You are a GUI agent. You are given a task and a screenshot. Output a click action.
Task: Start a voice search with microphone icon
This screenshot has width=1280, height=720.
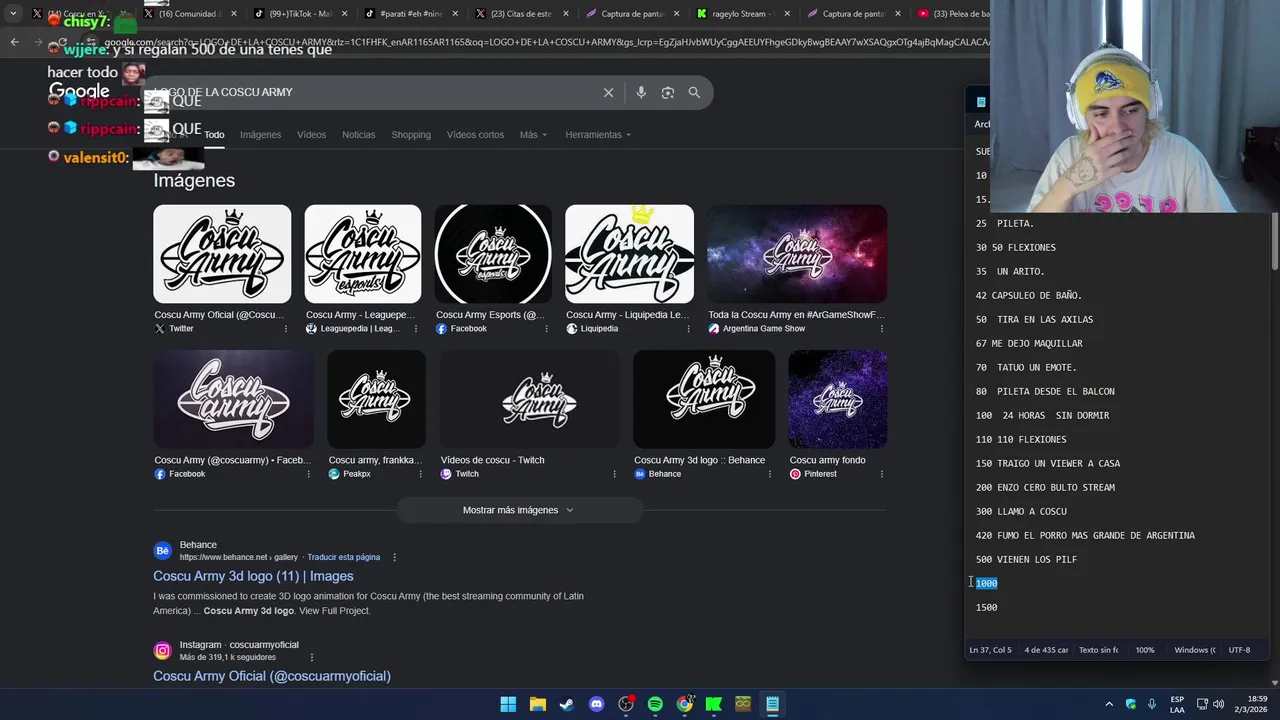[x=641, y=92]
